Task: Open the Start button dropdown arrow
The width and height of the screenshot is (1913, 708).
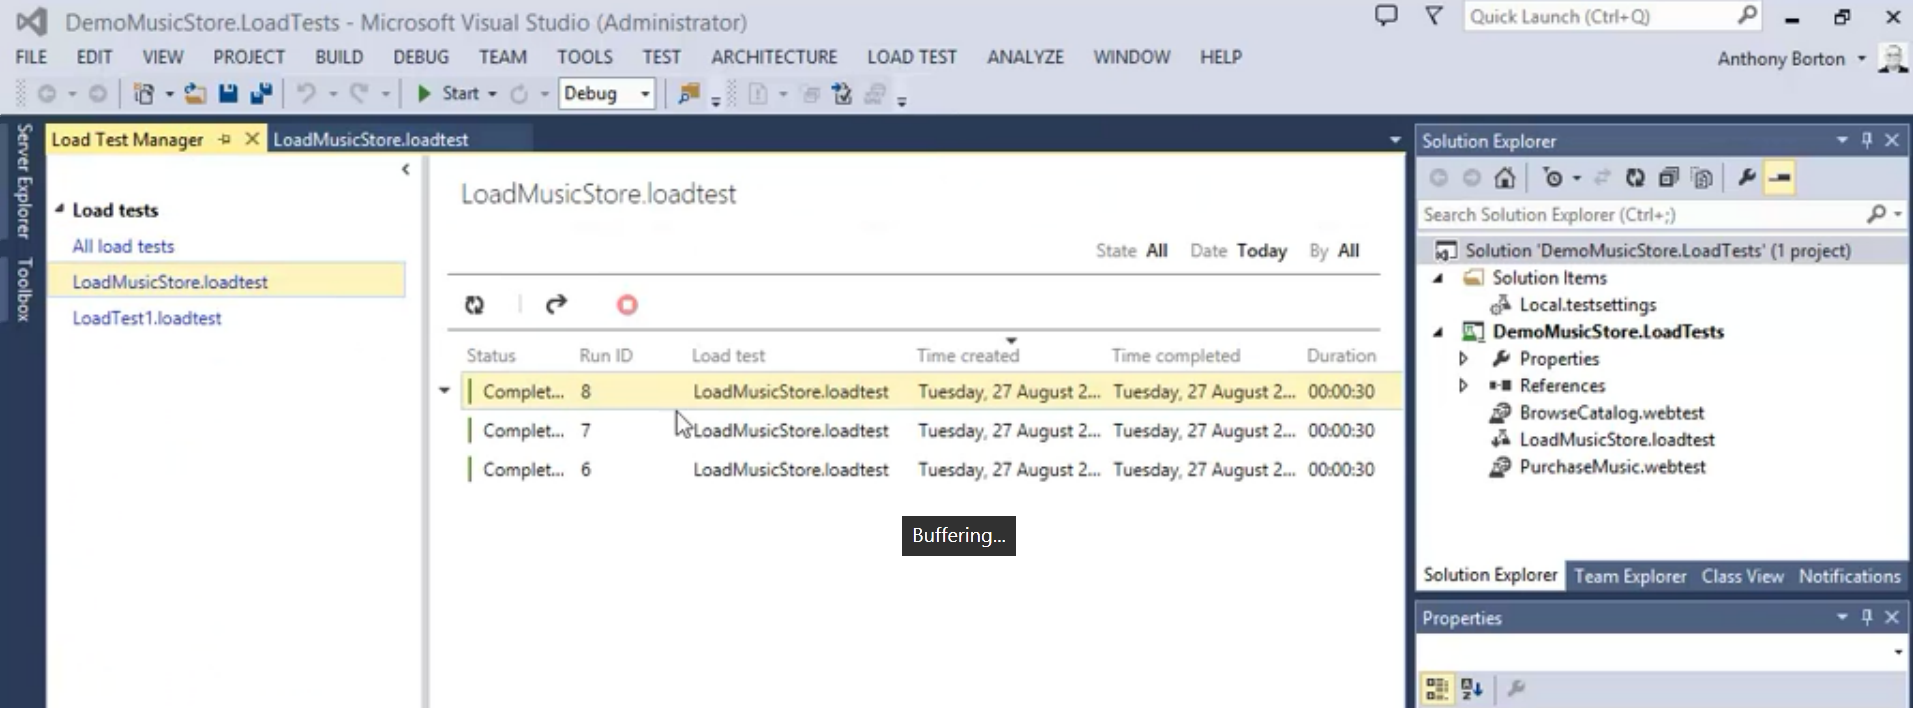Action: (492, 94)
